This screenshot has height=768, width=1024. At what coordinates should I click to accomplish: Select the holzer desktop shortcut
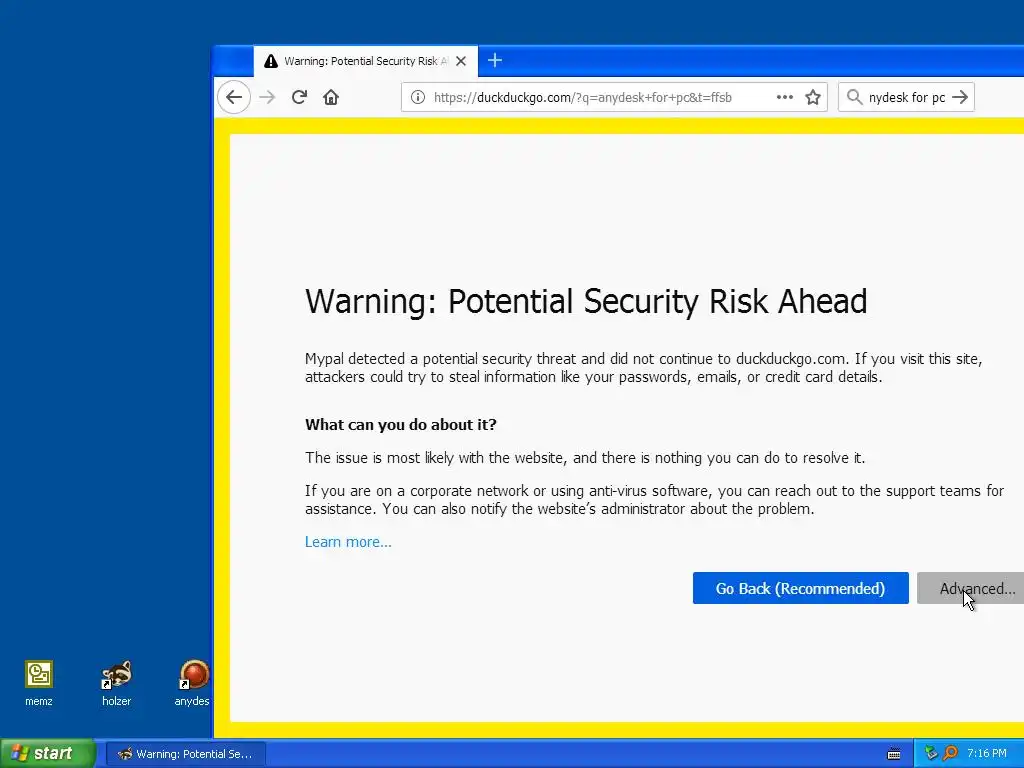(116, 684)
